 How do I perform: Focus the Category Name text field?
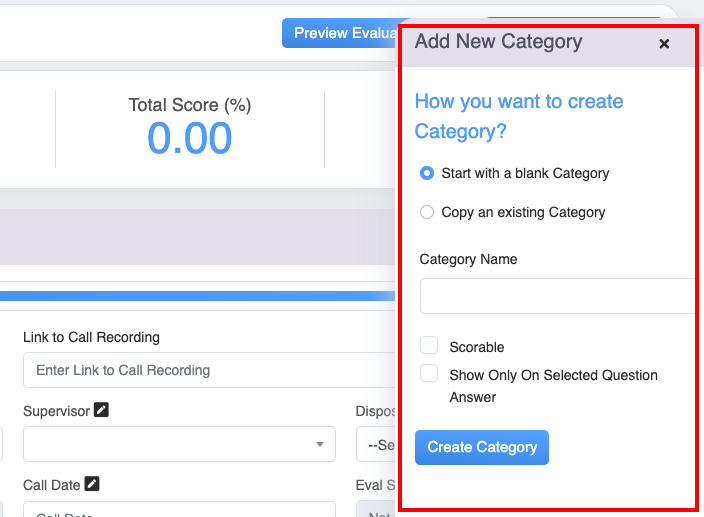556,297
